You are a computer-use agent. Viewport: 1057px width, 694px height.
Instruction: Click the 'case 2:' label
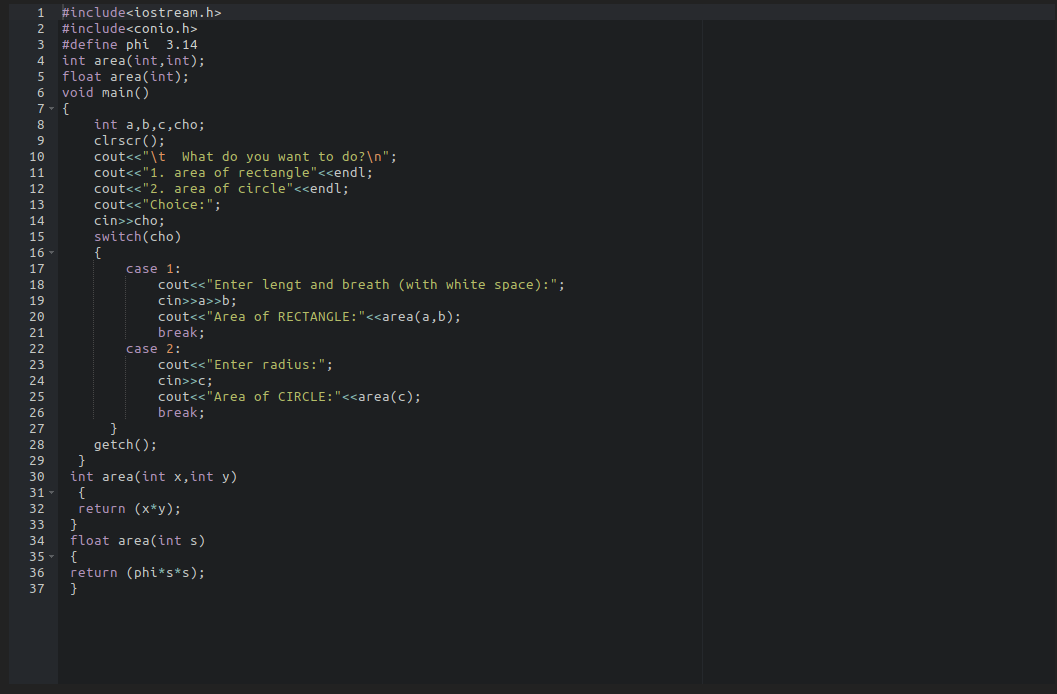click(153, 349)
